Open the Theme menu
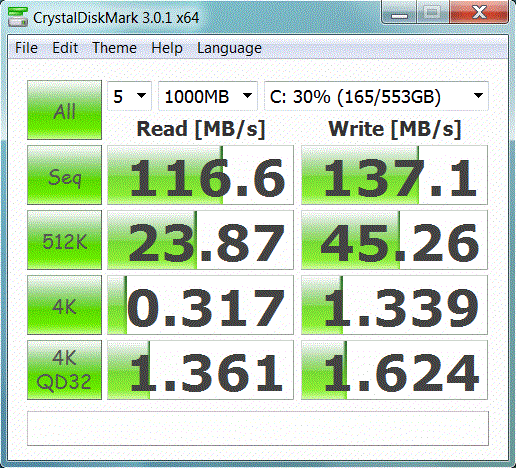Image resolution: width=516 pixels, height=468 pixels. click(x=114, y=48)
